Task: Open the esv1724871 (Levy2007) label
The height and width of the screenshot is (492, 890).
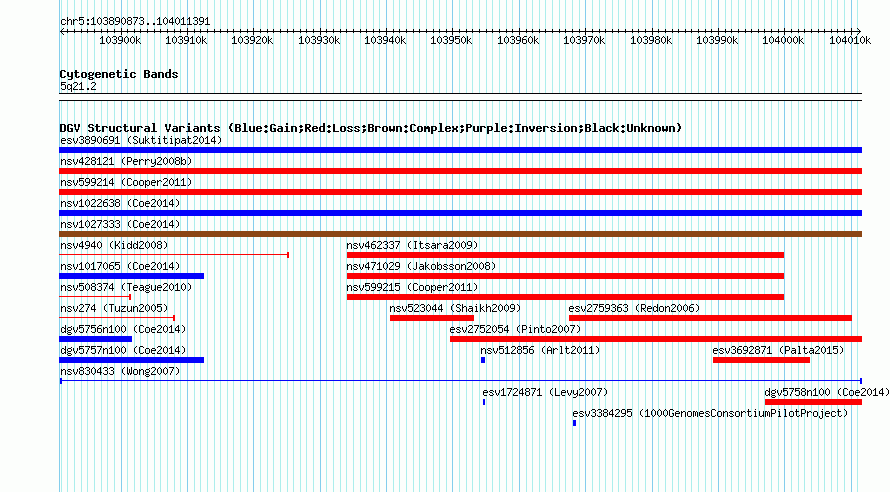Action: click(545, 392)
